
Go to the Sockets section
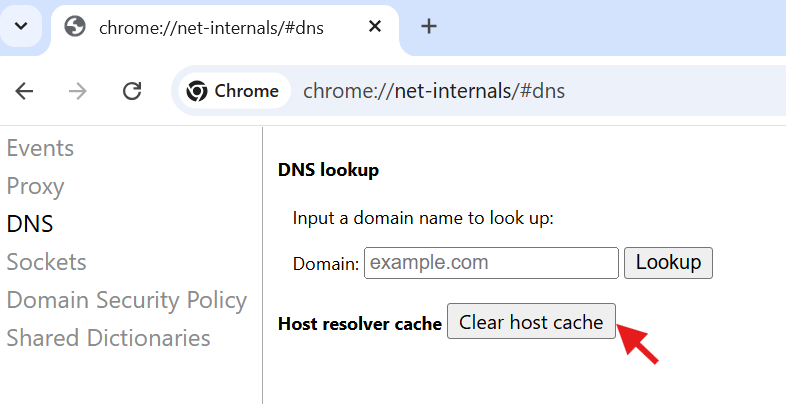46,262
